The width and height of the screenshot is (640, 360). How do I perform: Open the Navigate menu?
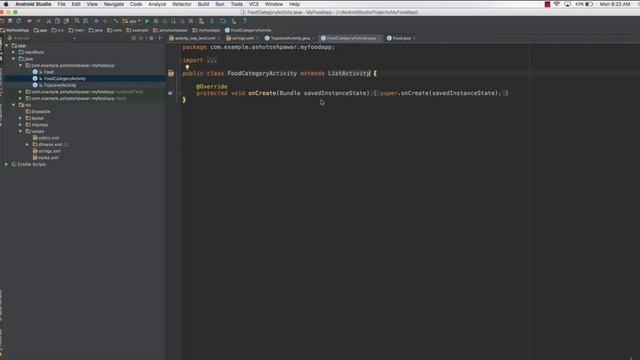[x=113, y=4]
